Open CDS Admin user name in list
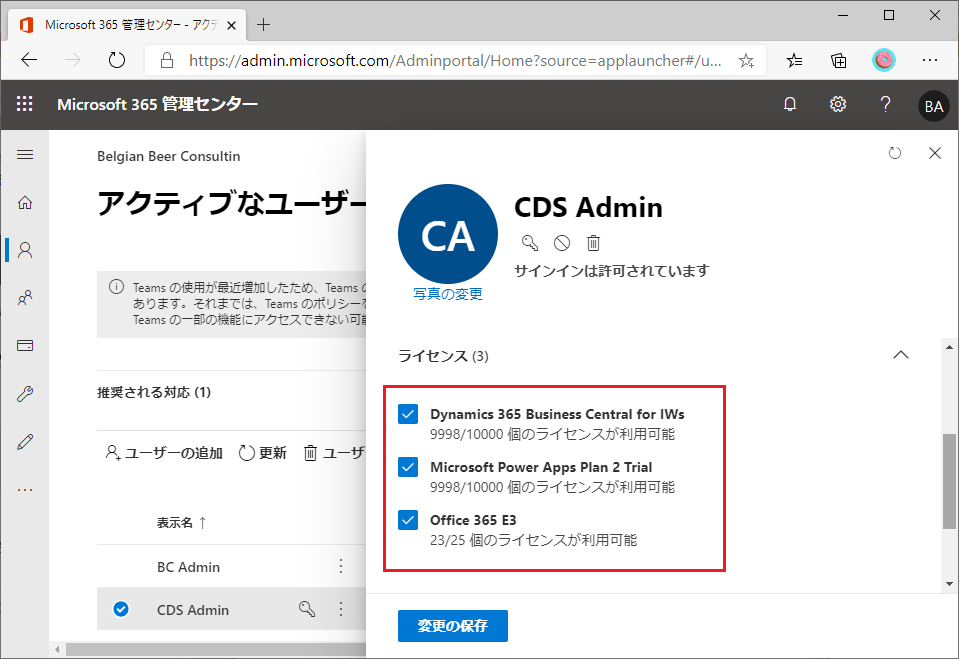Image resolution: width=959 pixels, height=659 pixels. tap(193, 610)
